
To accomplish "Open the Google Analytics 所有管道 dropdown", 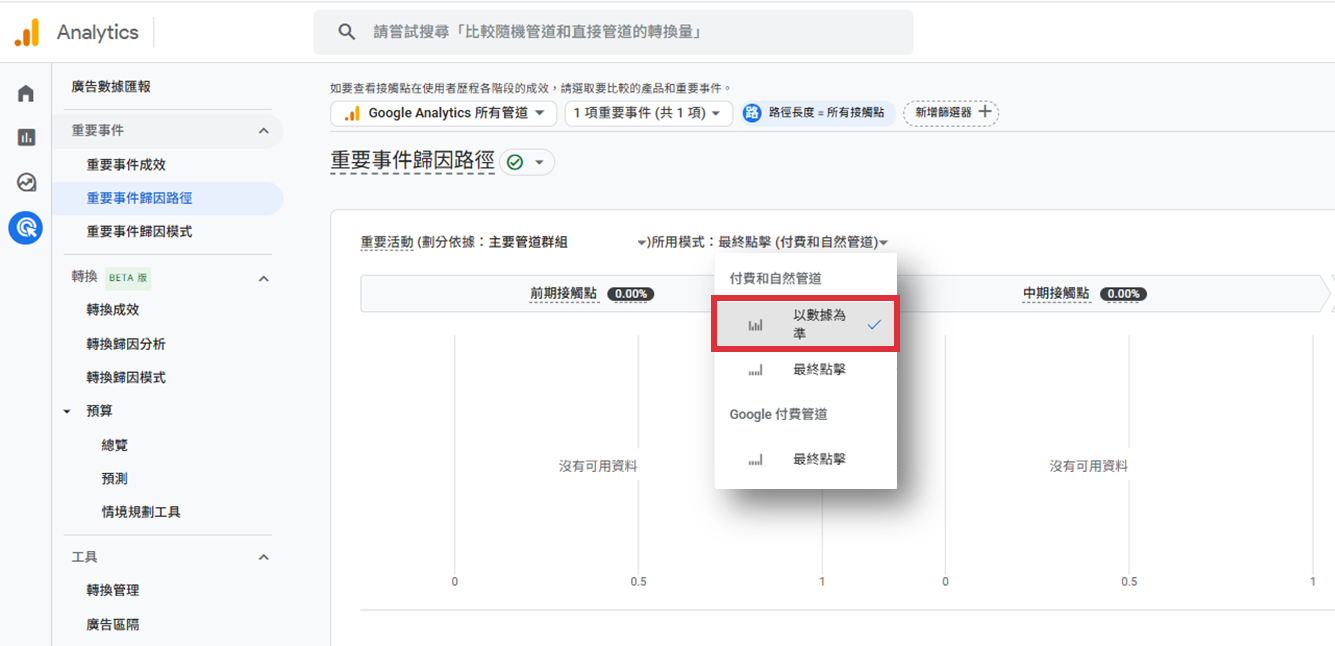I will [x=443, y=113].
